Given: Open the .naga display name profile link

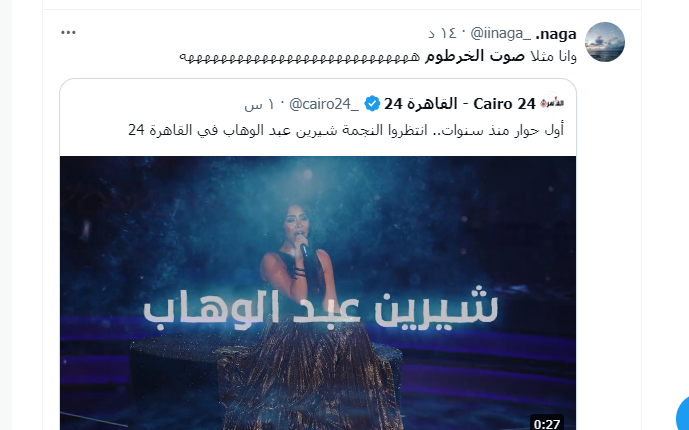Looking at the screenshot, I should (x=556, y=34).
